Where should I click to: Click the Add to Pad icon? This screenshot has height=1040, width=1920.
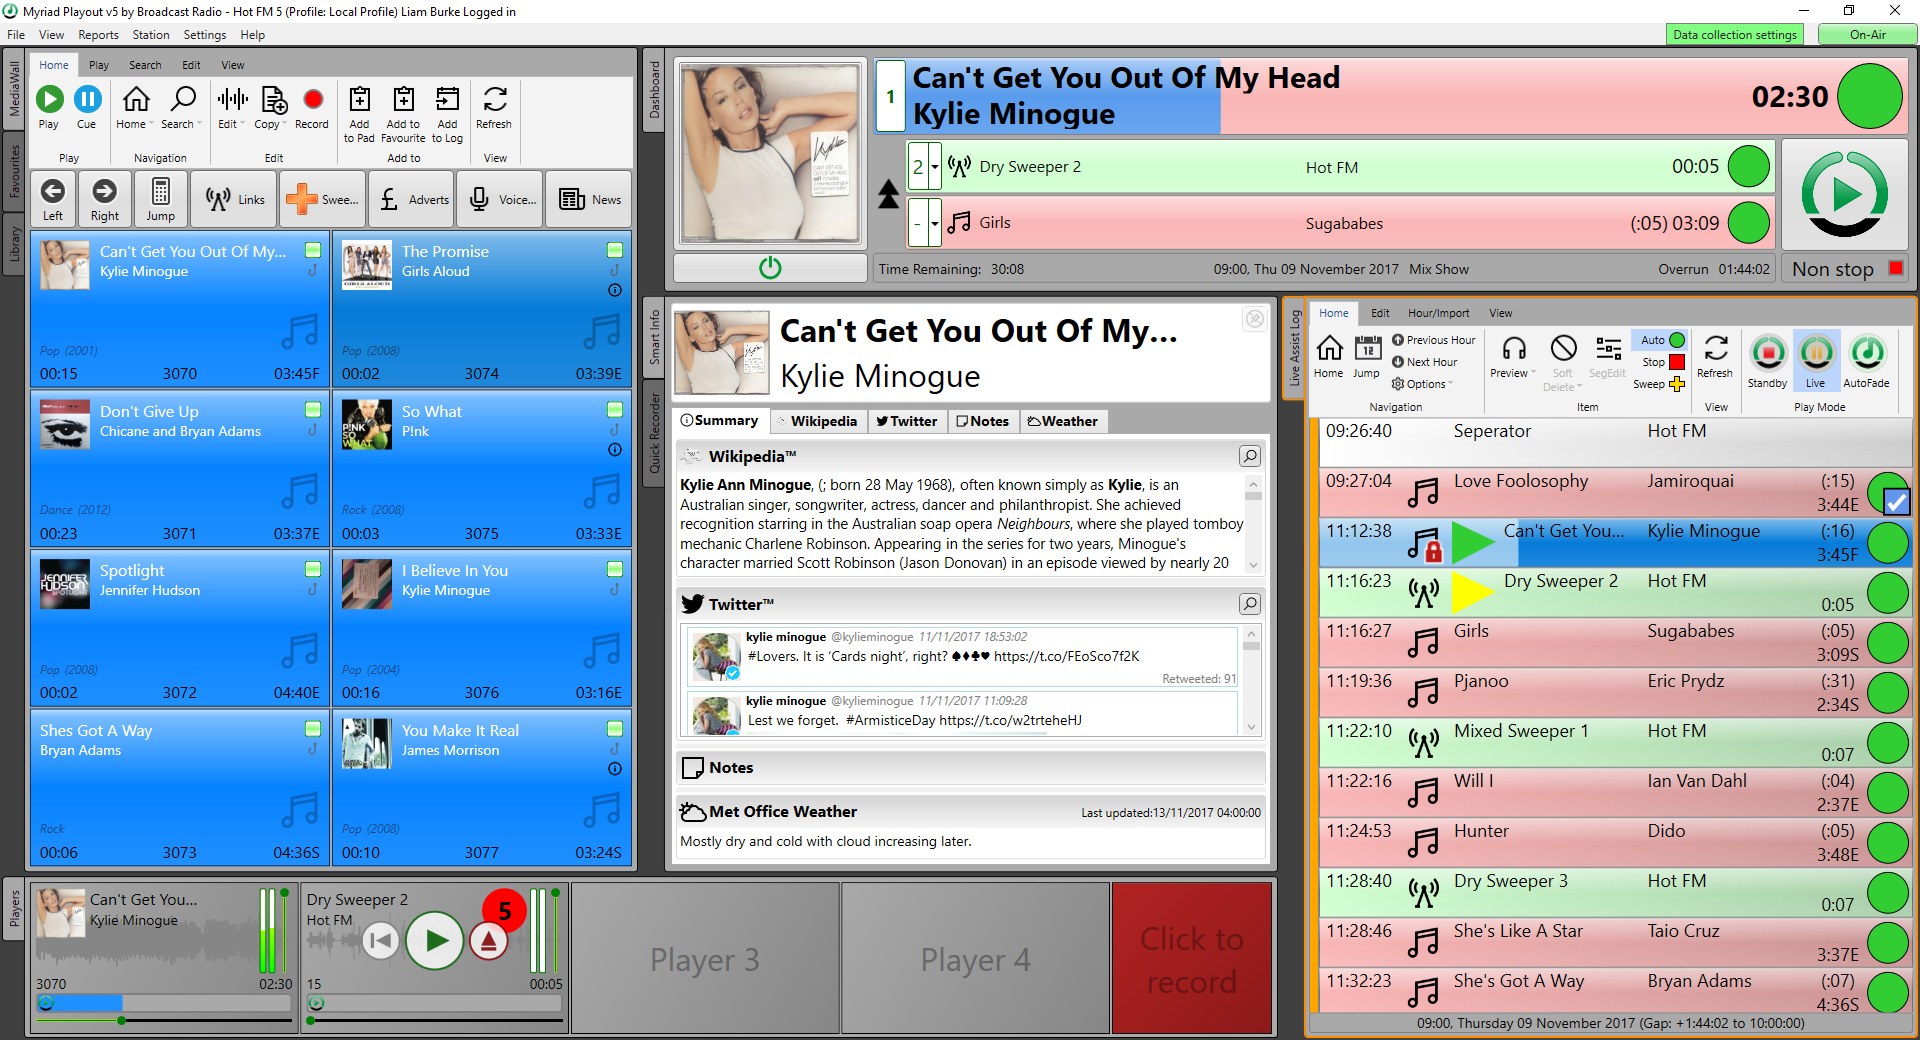(x=359, y=99)
